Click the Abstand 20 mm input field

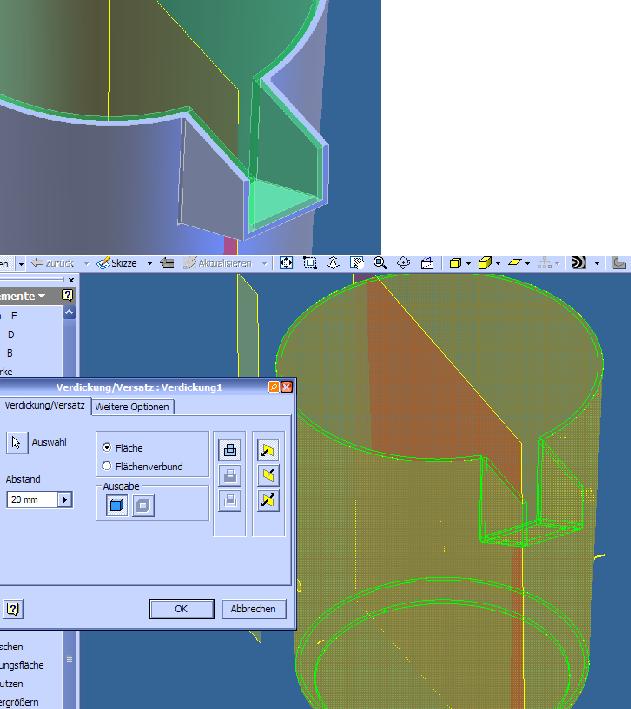point(31,499)
